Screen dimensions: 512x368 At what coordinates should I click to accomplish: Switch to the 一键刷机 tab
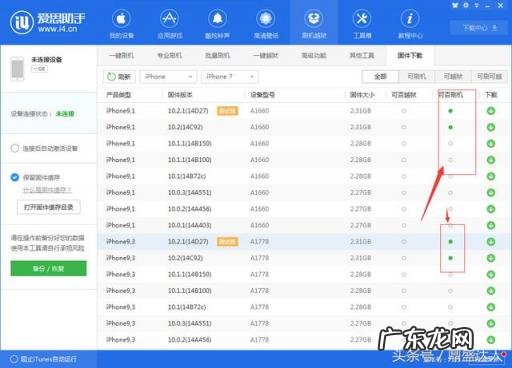click(x=121, y=55)
